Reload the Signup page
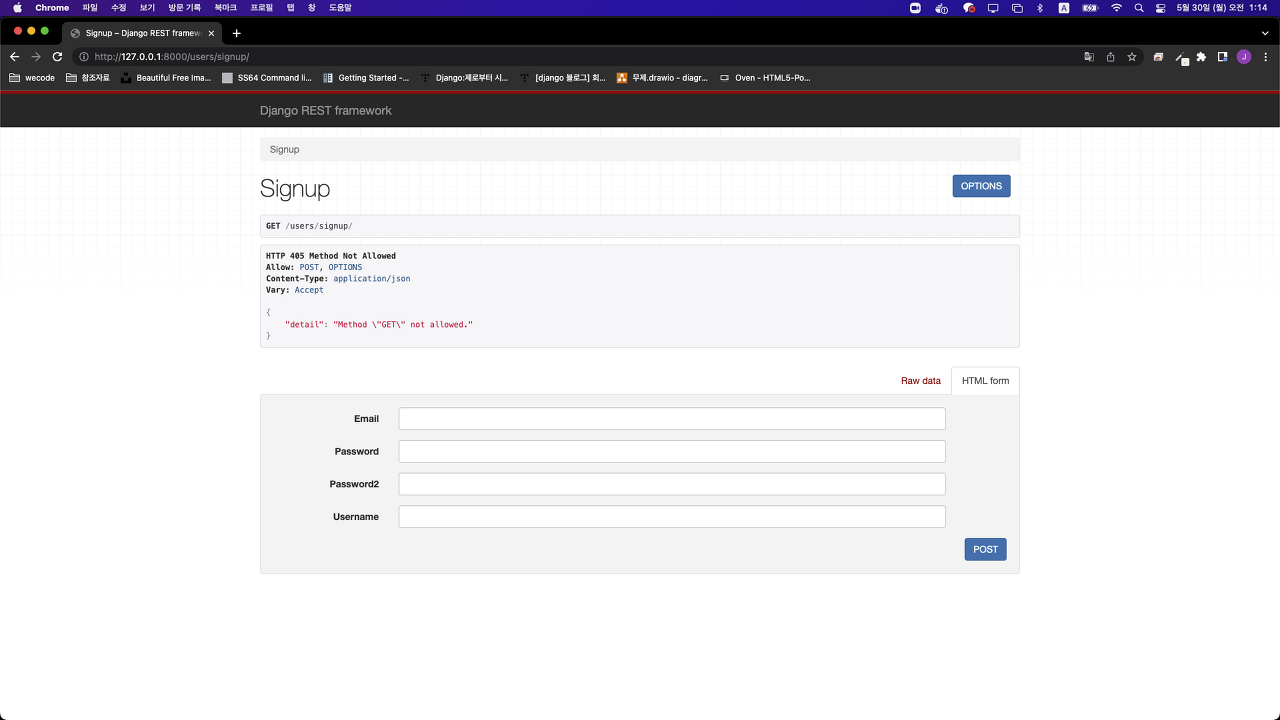The image size is (1280, 720). click(x=58, y=57)
